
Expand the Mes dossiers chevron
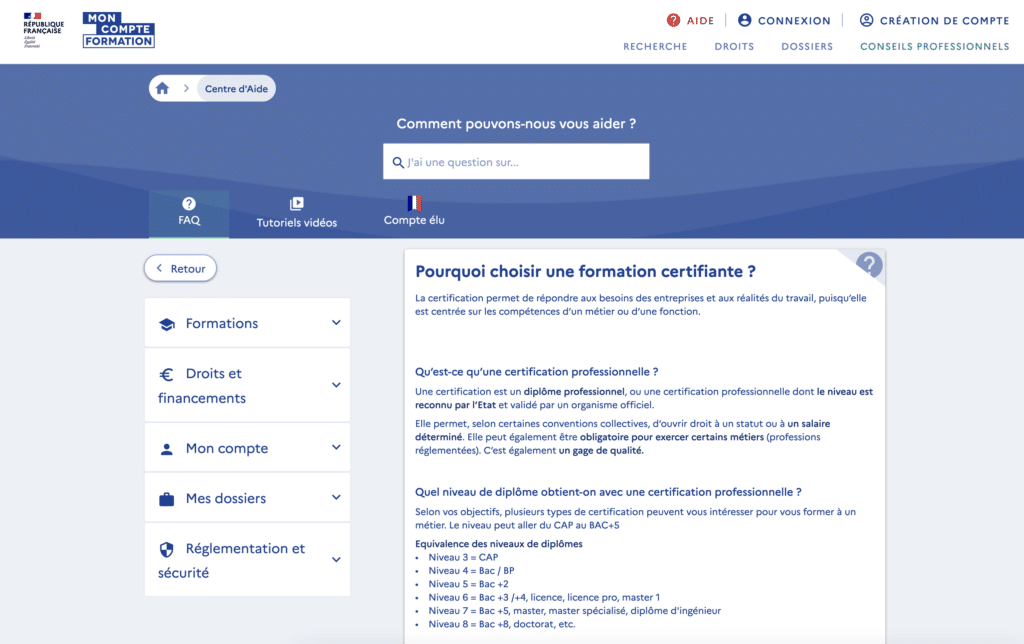tap(336, 498)
